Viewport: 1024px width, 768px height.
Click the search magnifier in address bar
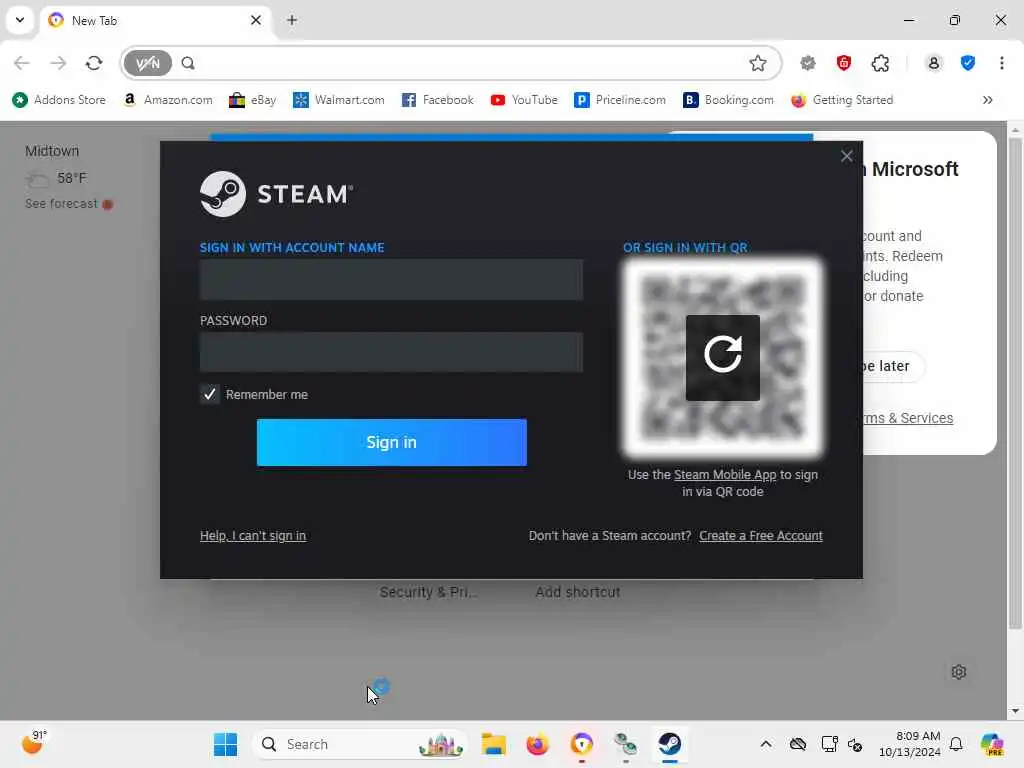(x=188, y=63)
